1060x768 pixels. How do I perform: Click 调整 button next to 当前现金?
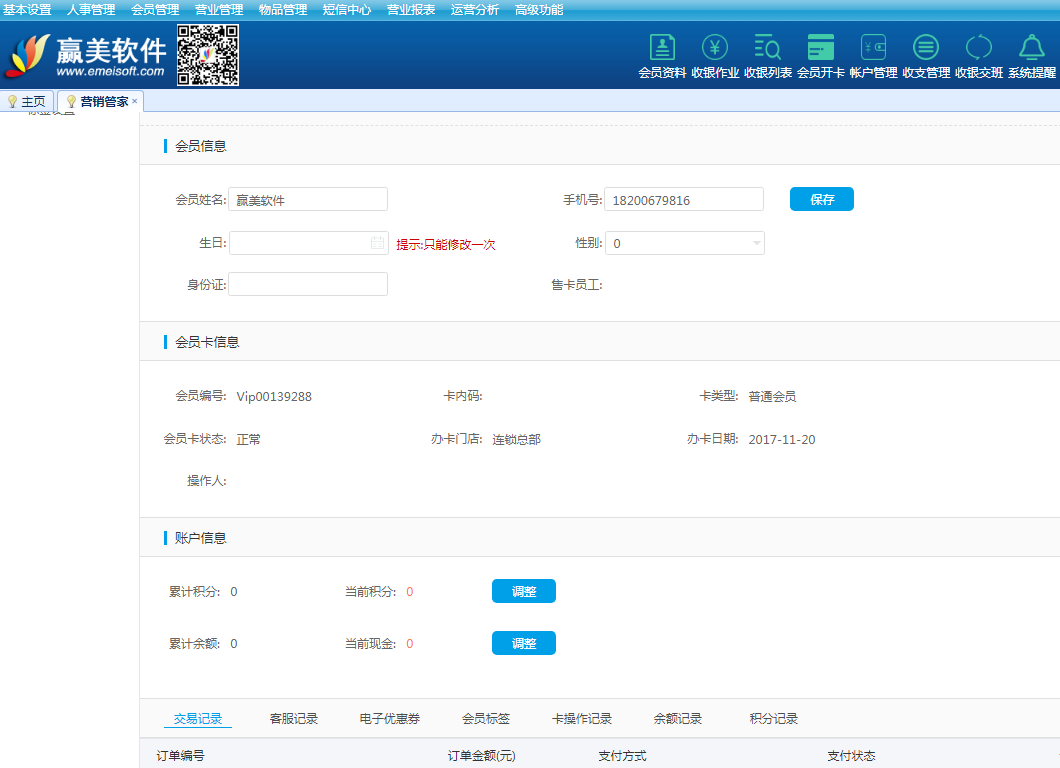(x=523, y=643)
